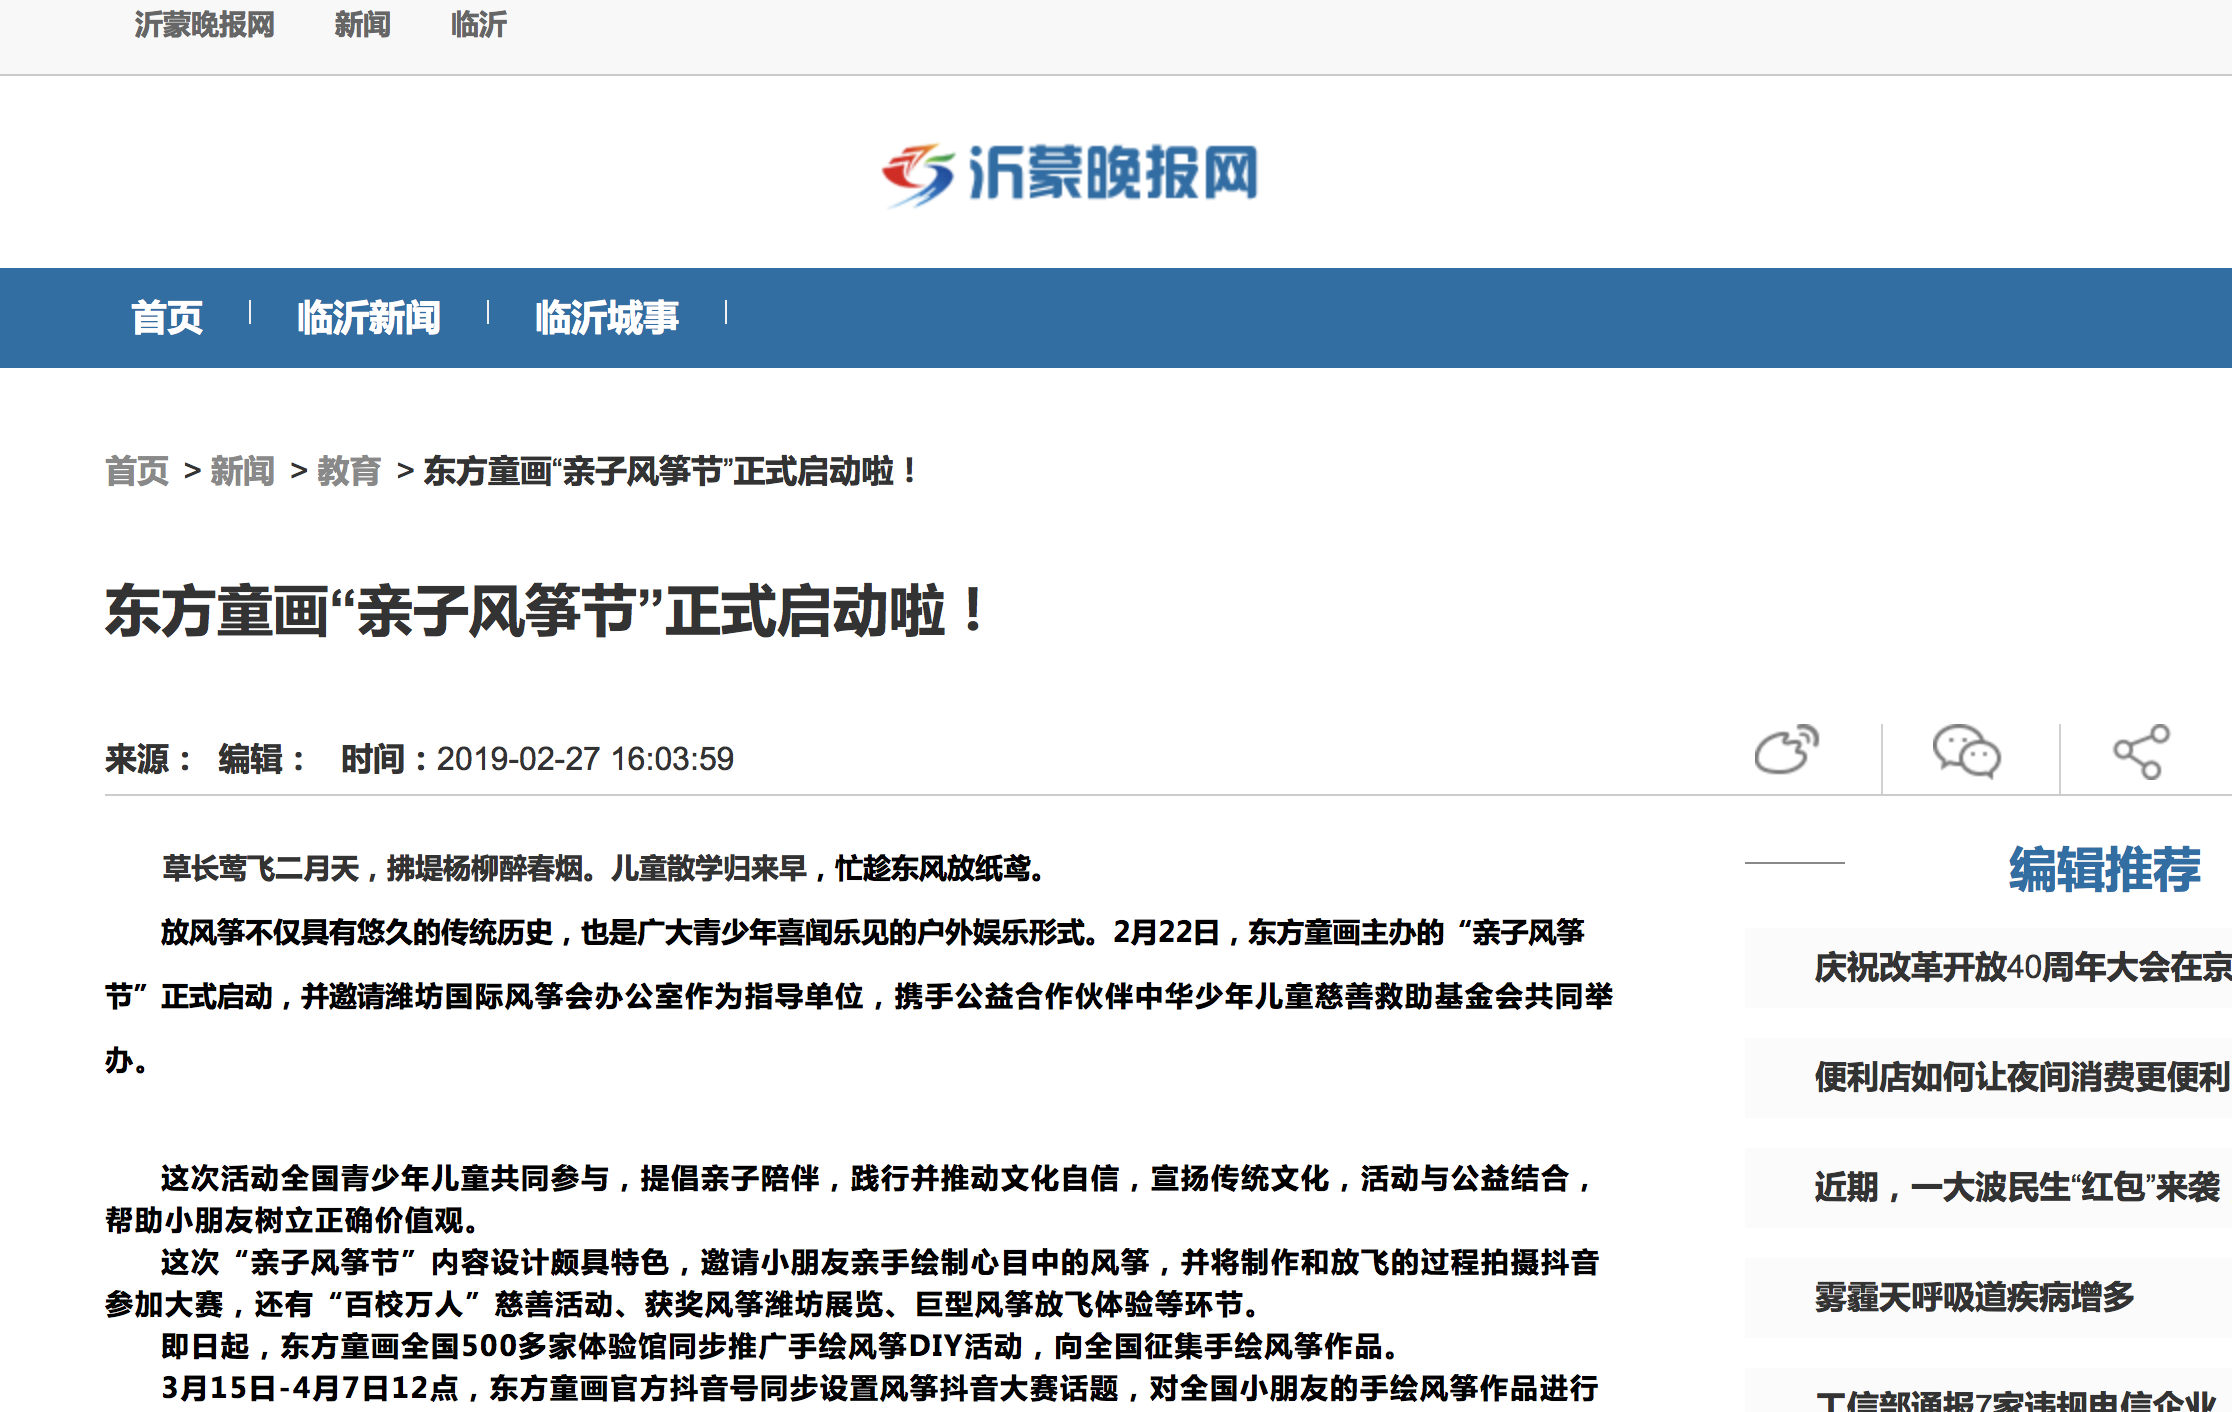The height and width of the screenshot is (1412, 2232).
Task: Open the 临沂新闻 navigation tab
Action: (x=368, y=318)
